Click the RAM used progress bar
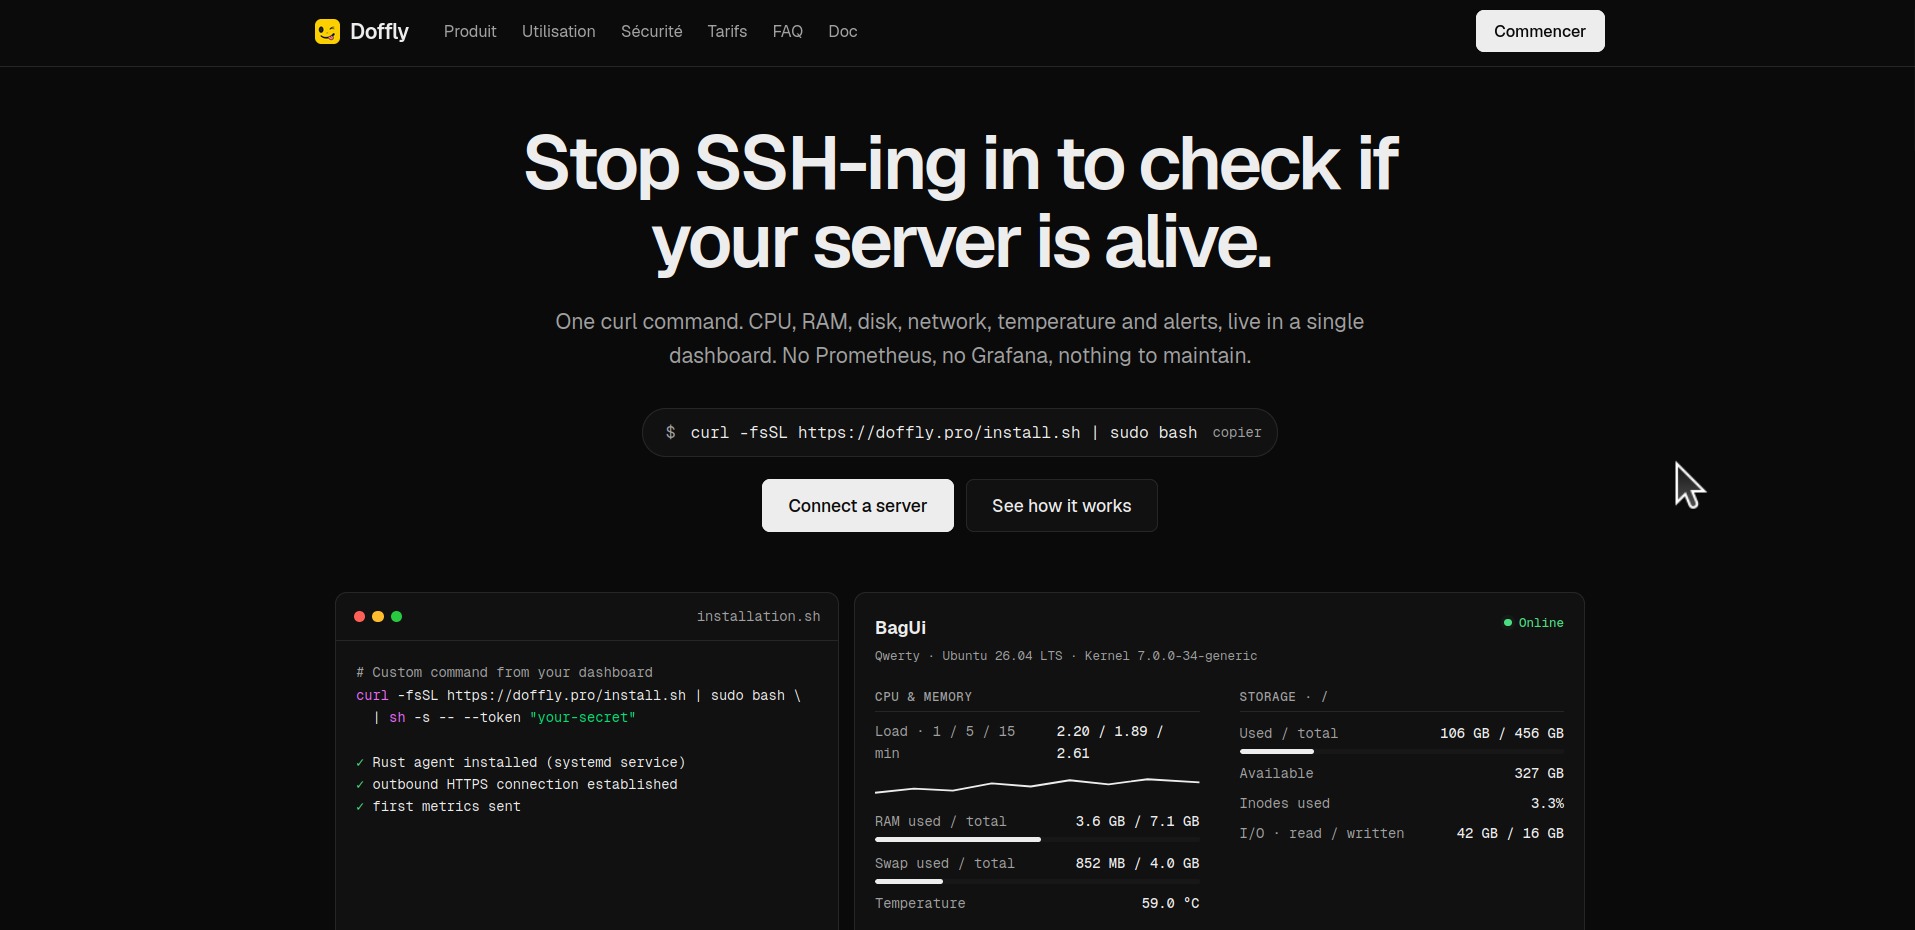The width and height of the screenshot is (1915, 930). click(x=1037, y=840)
